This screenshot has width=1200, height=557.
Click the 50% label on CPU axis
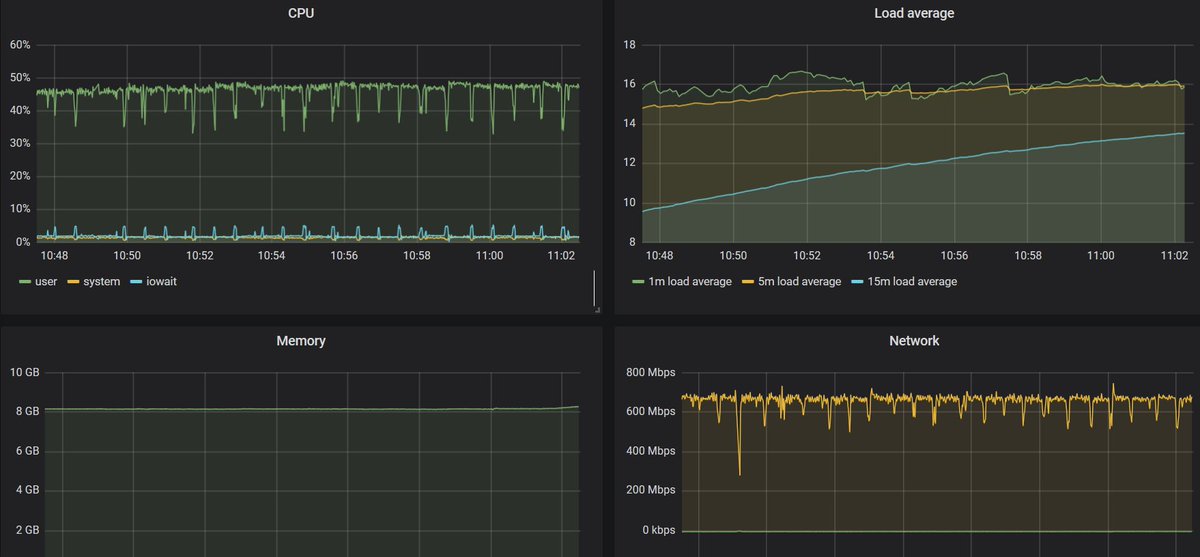[x=21, y=78]
